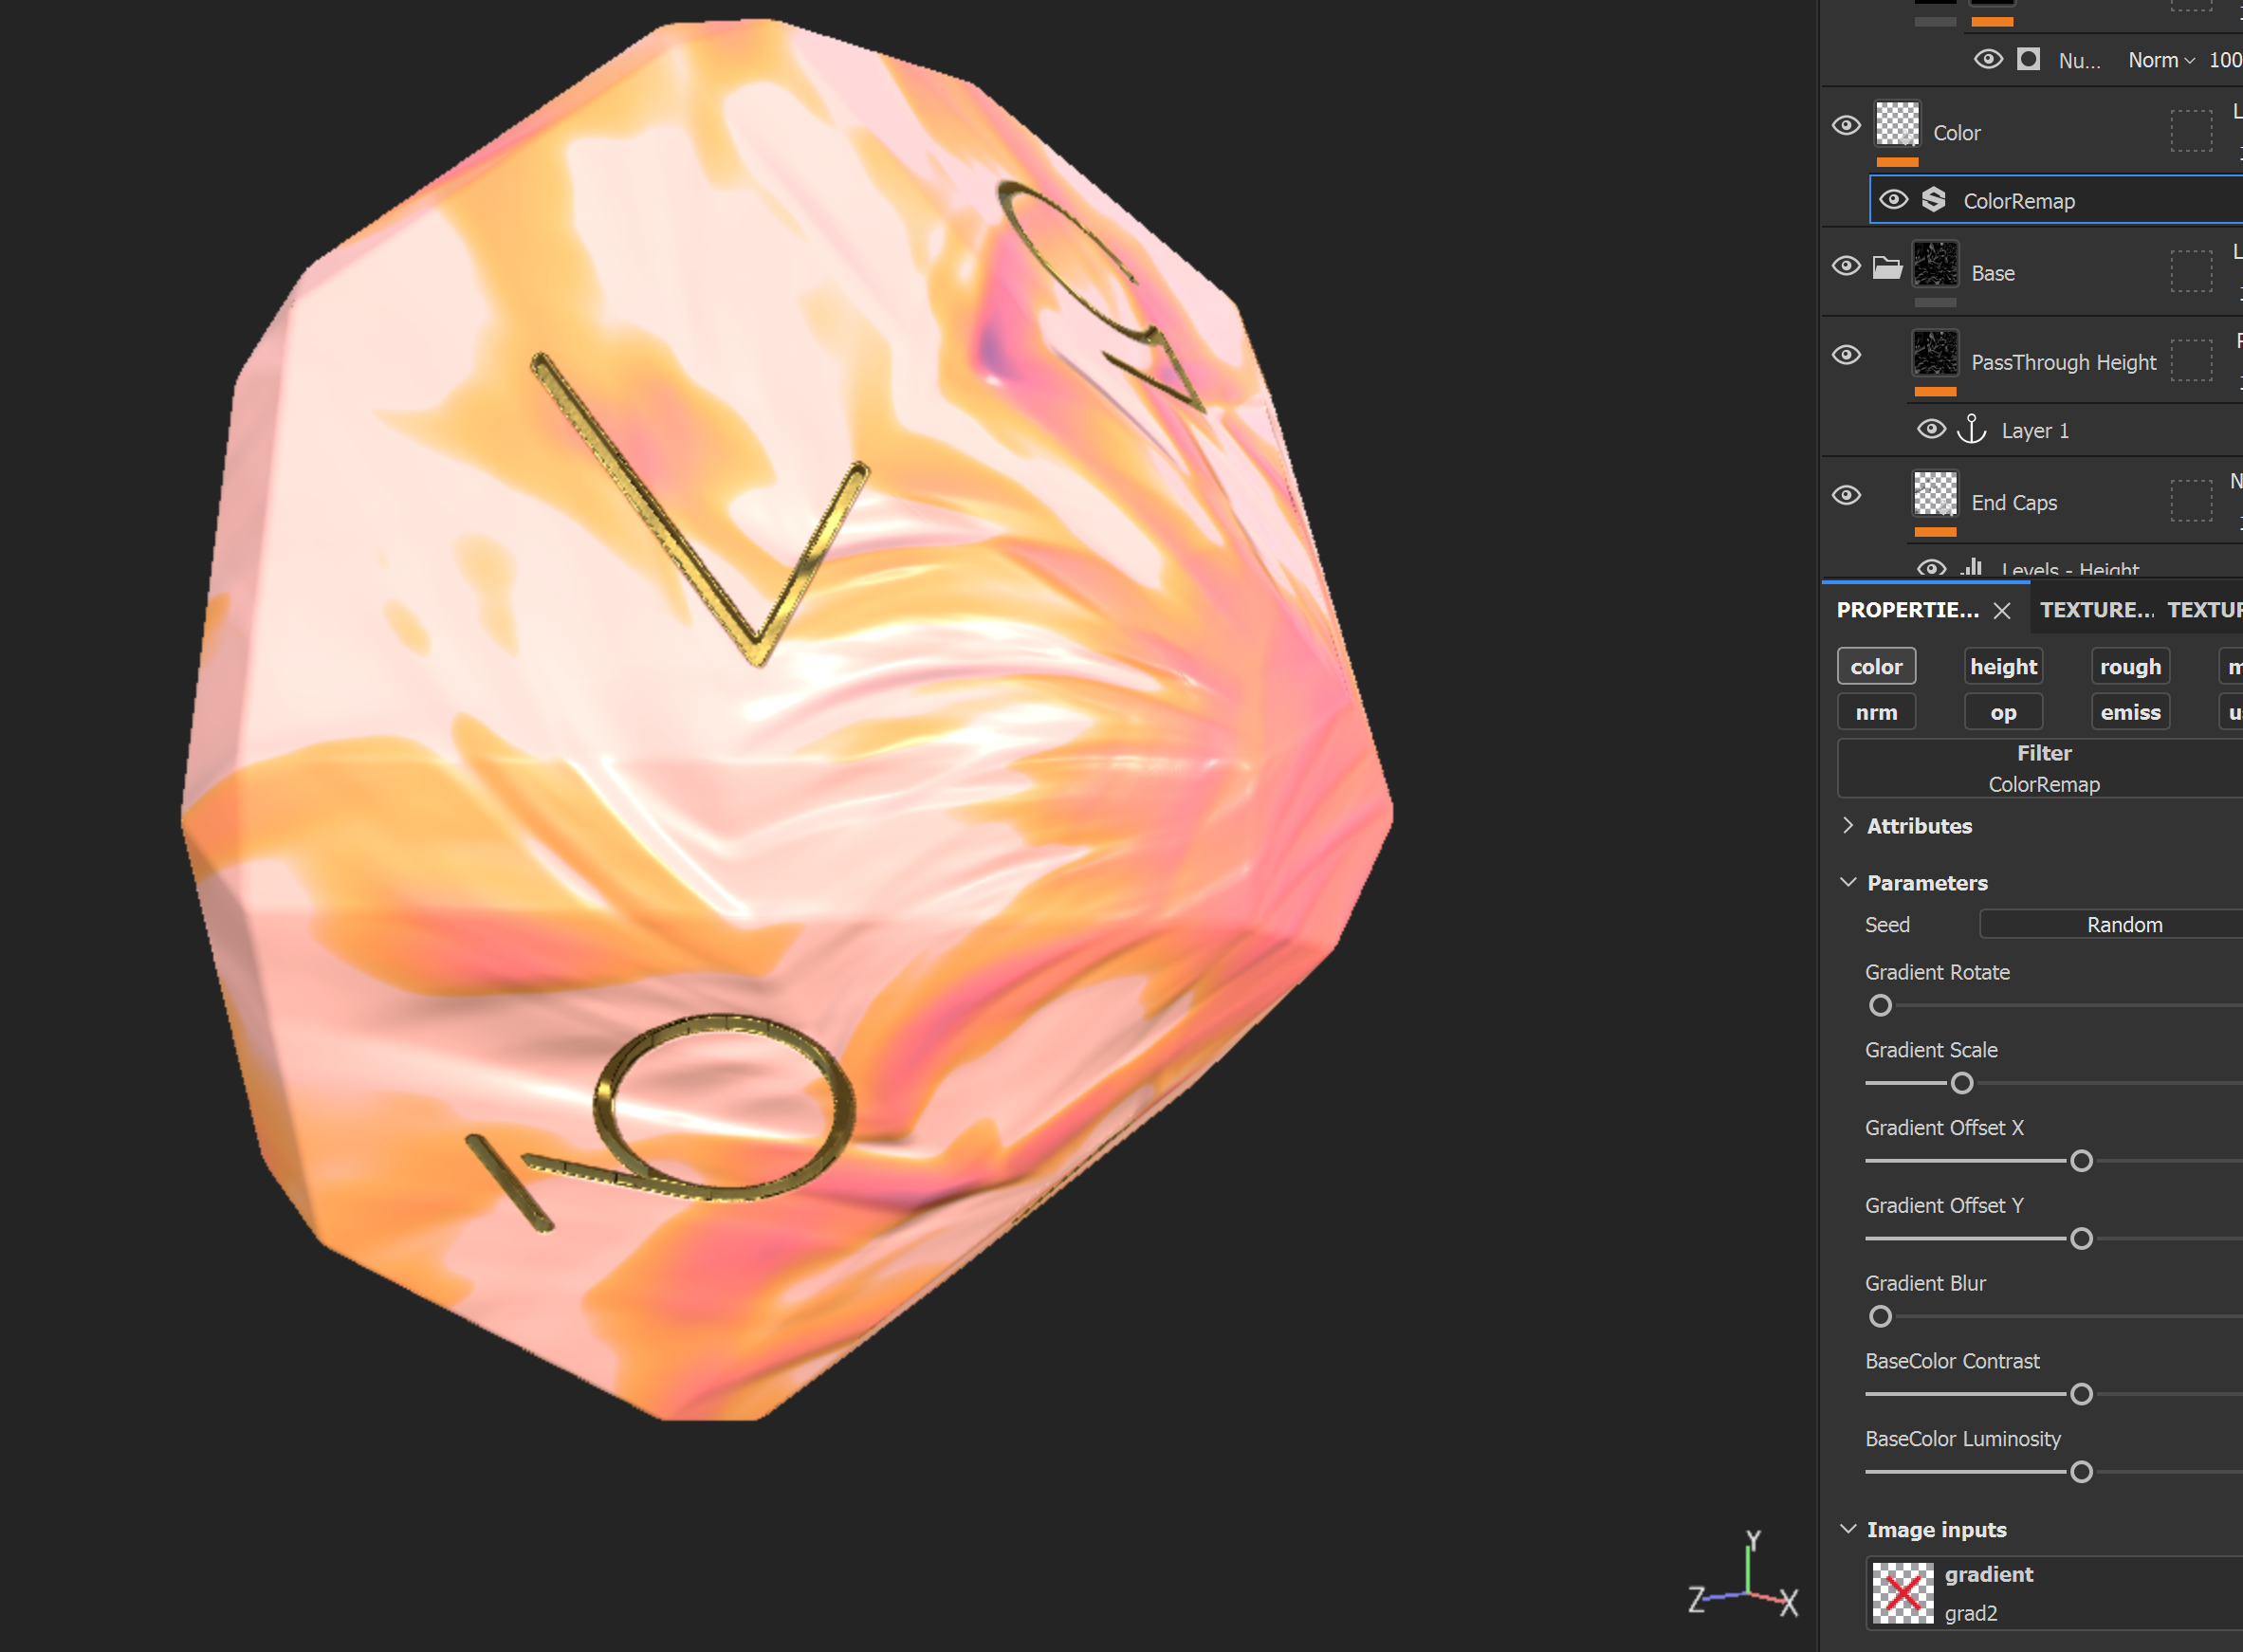
Task: Open the ColorRemap filter selector
Action: click(2043, 784)
